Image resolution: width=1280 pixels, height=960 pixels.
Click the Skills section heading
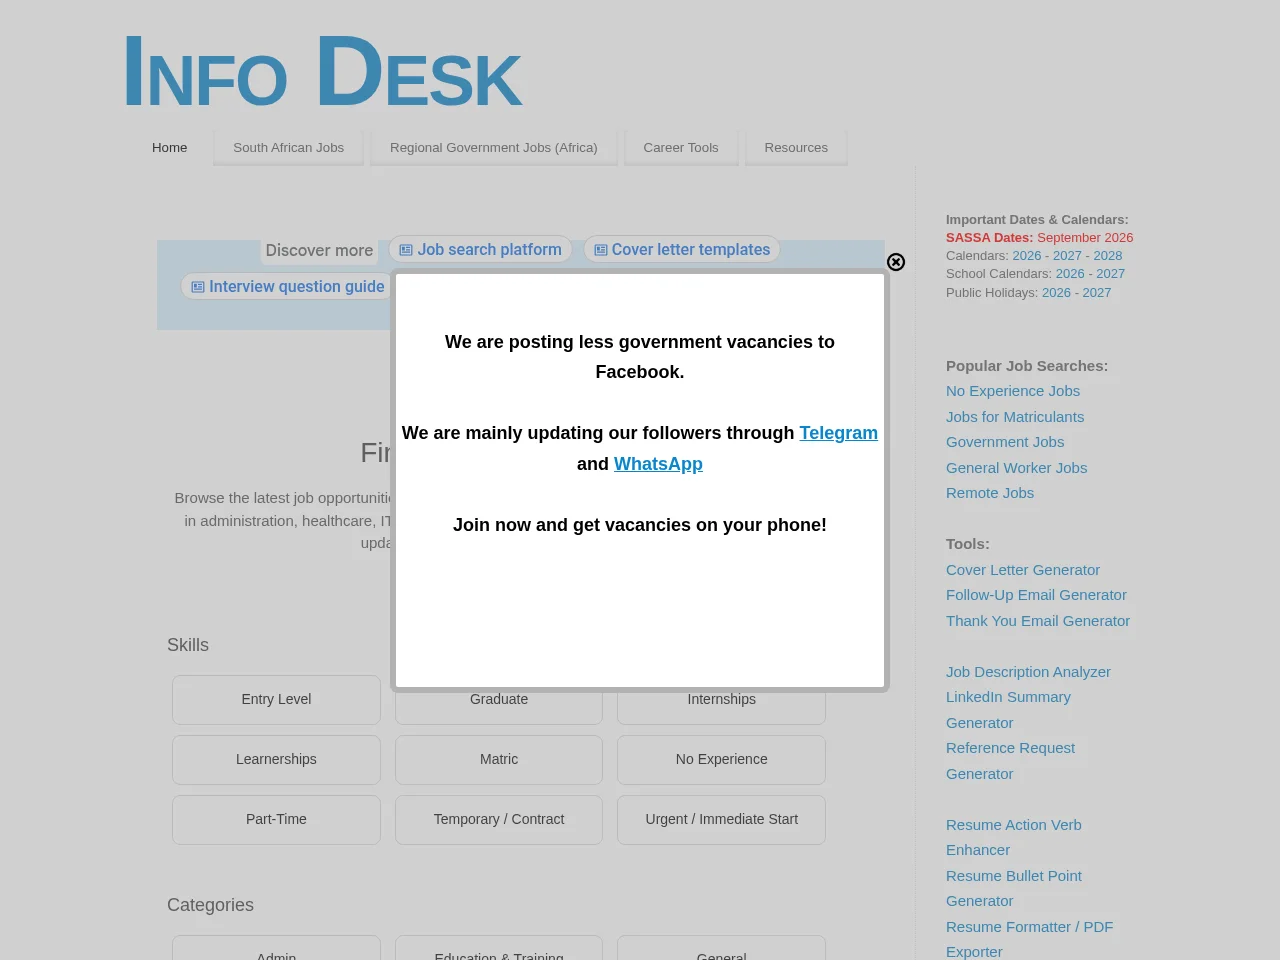188,645
